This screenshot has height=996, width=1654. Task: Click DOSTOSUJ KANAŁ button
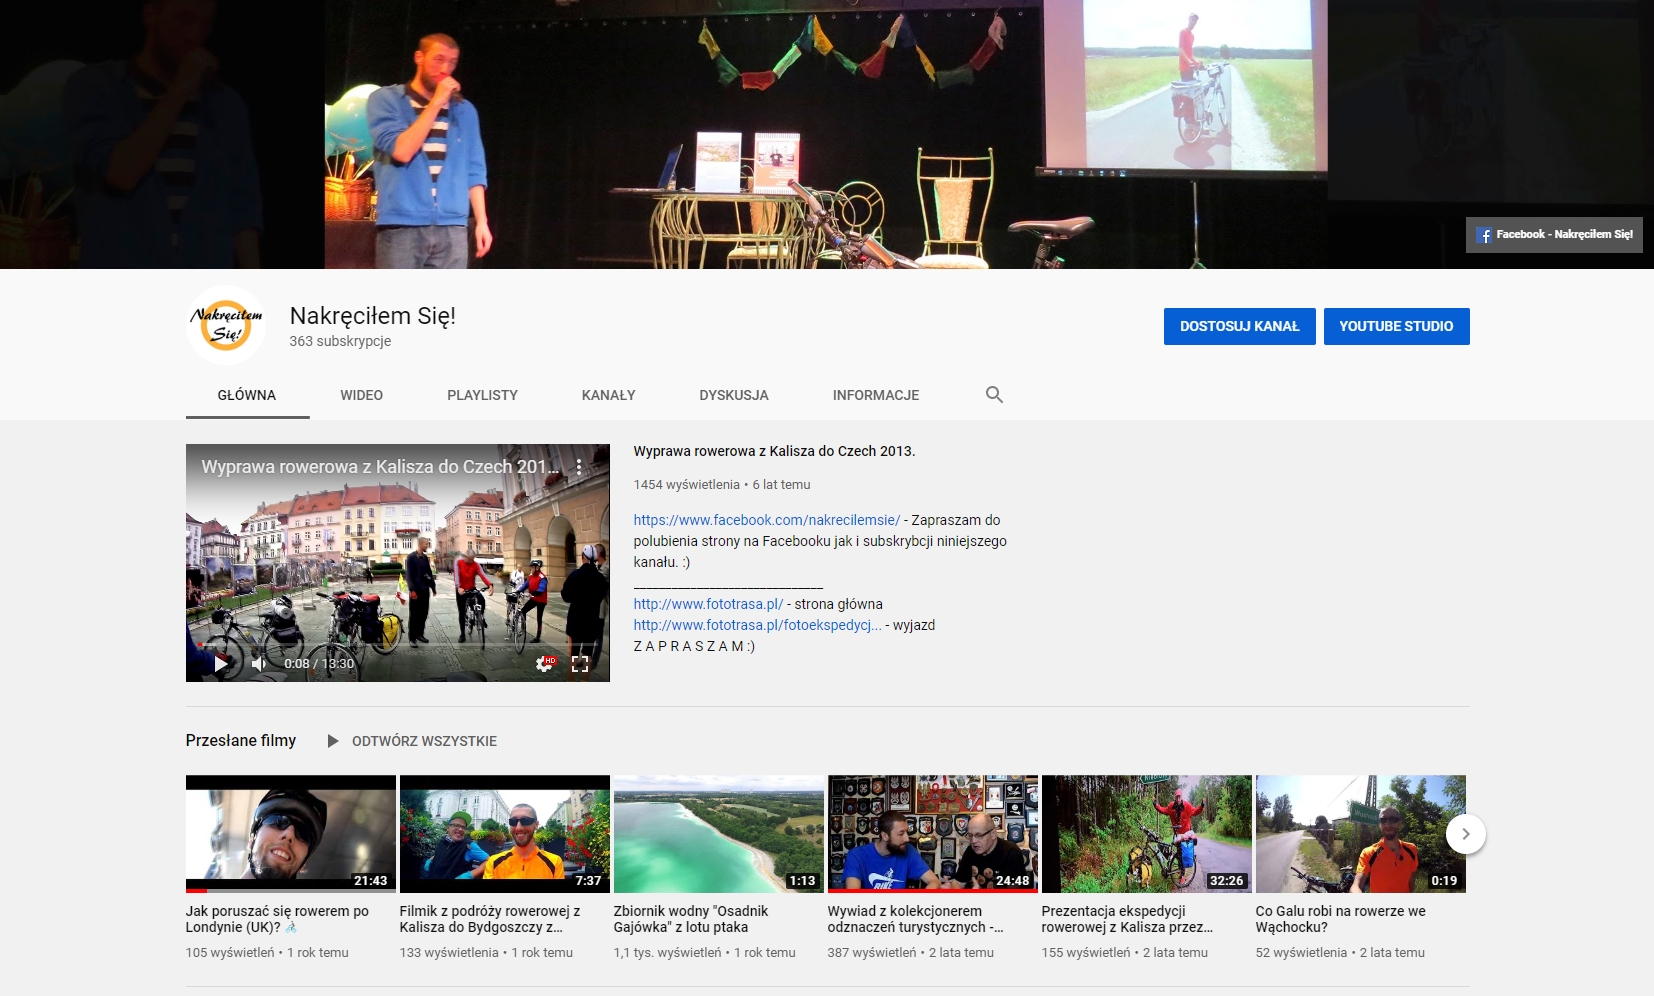[1240, 326]
